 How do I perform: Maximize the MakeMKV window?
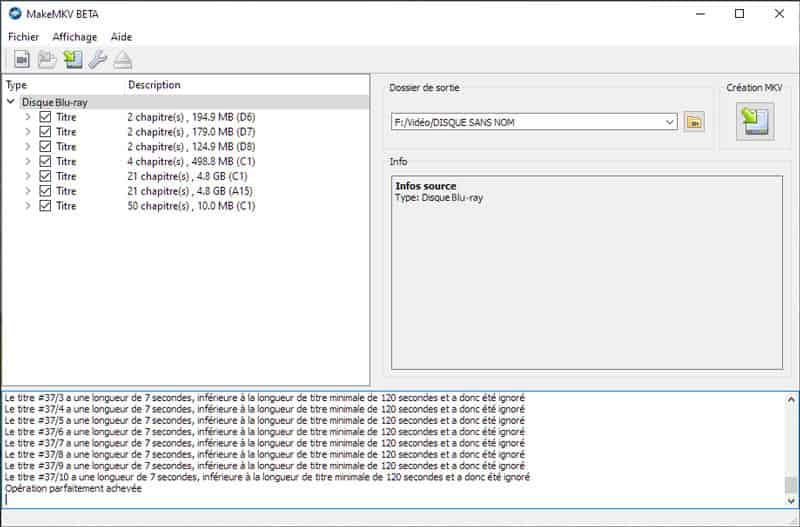tap(739, 14)
